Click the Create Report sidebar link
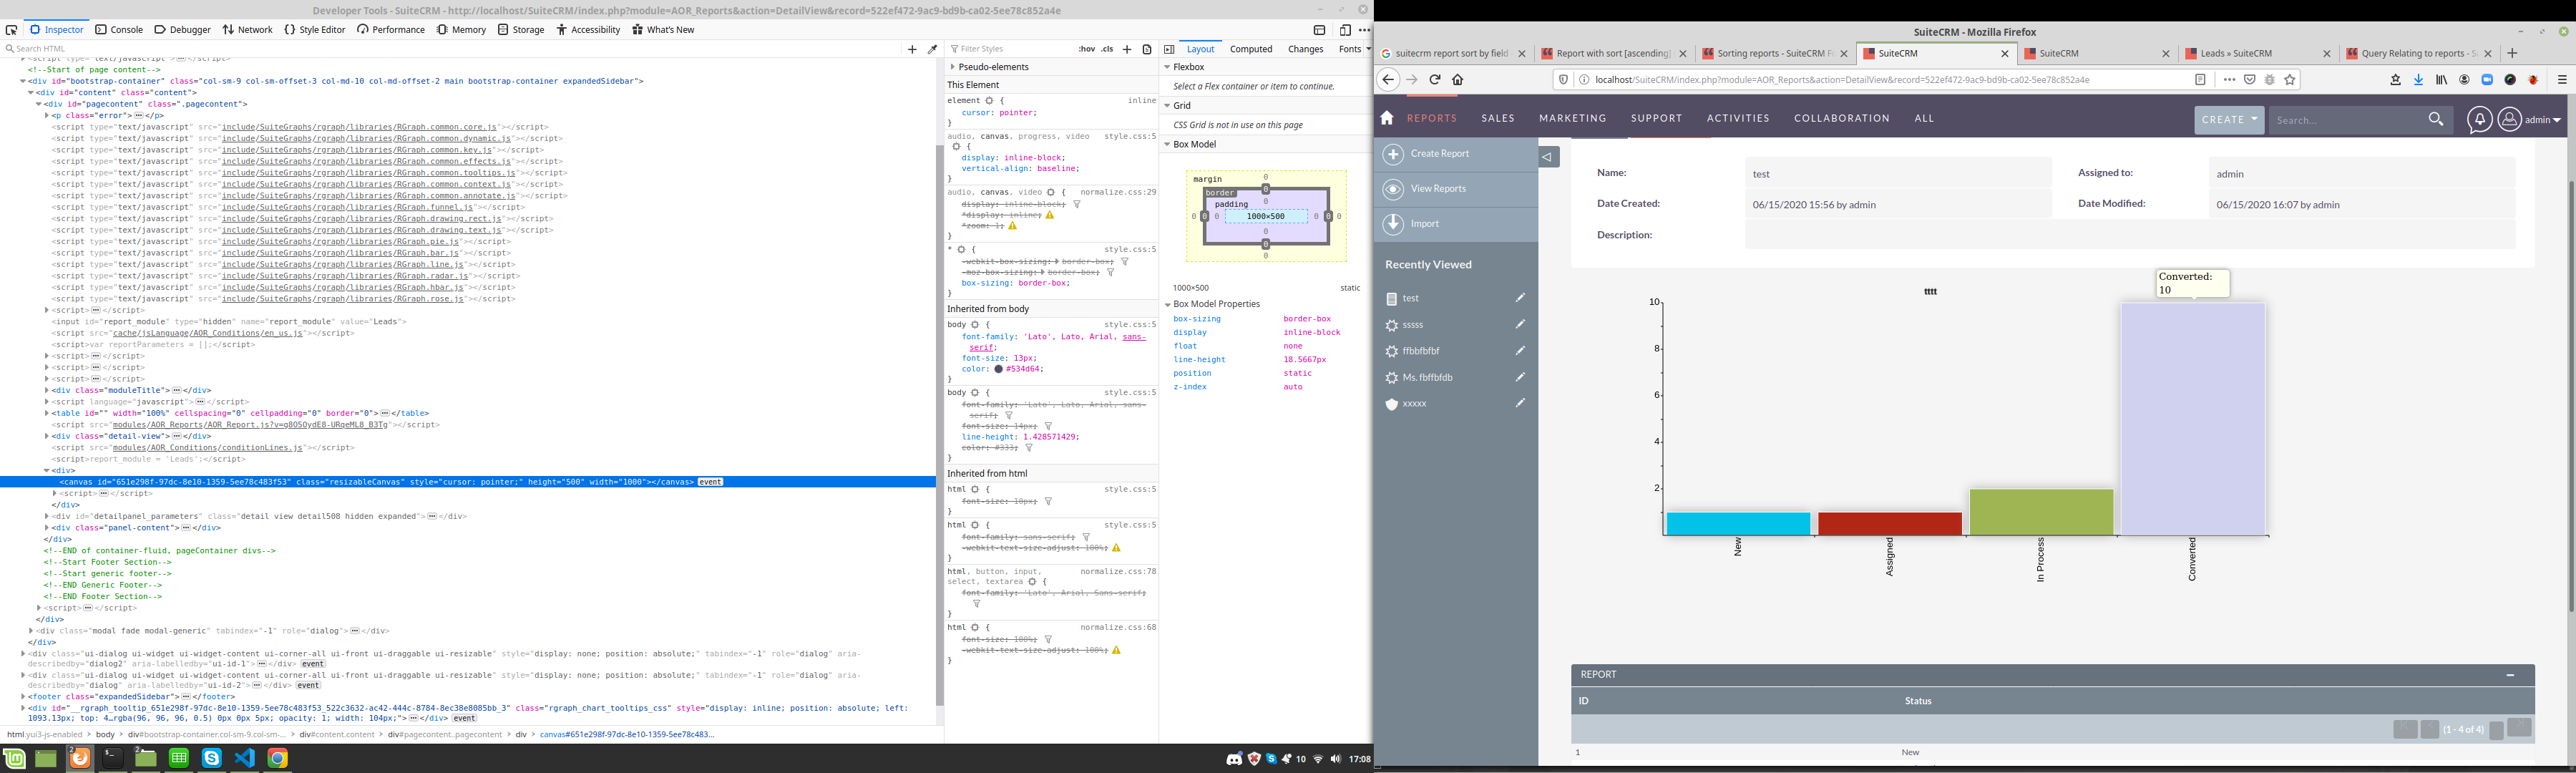 coord(1440,153)
